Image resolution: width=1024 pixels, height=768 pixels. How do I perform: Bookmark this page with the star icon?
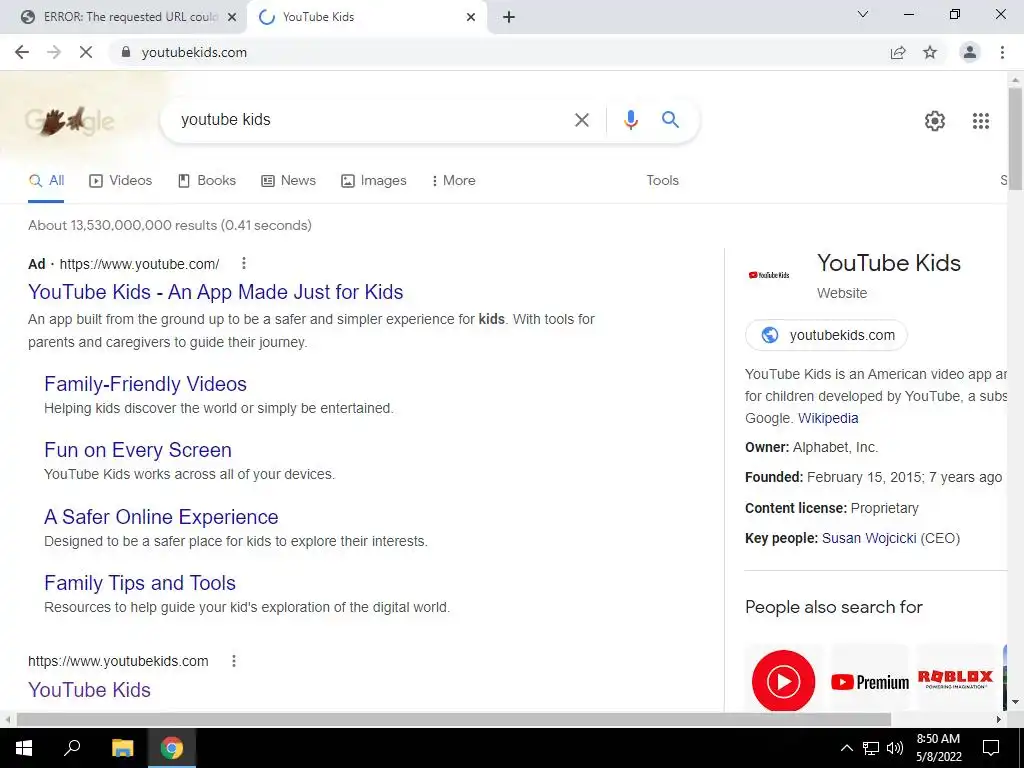point(930,52)
